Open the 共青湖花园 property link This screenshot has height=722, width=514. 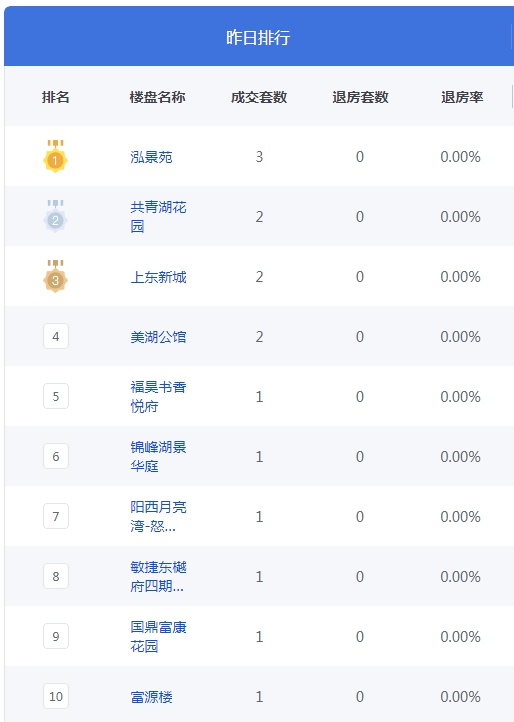point(158,216)
